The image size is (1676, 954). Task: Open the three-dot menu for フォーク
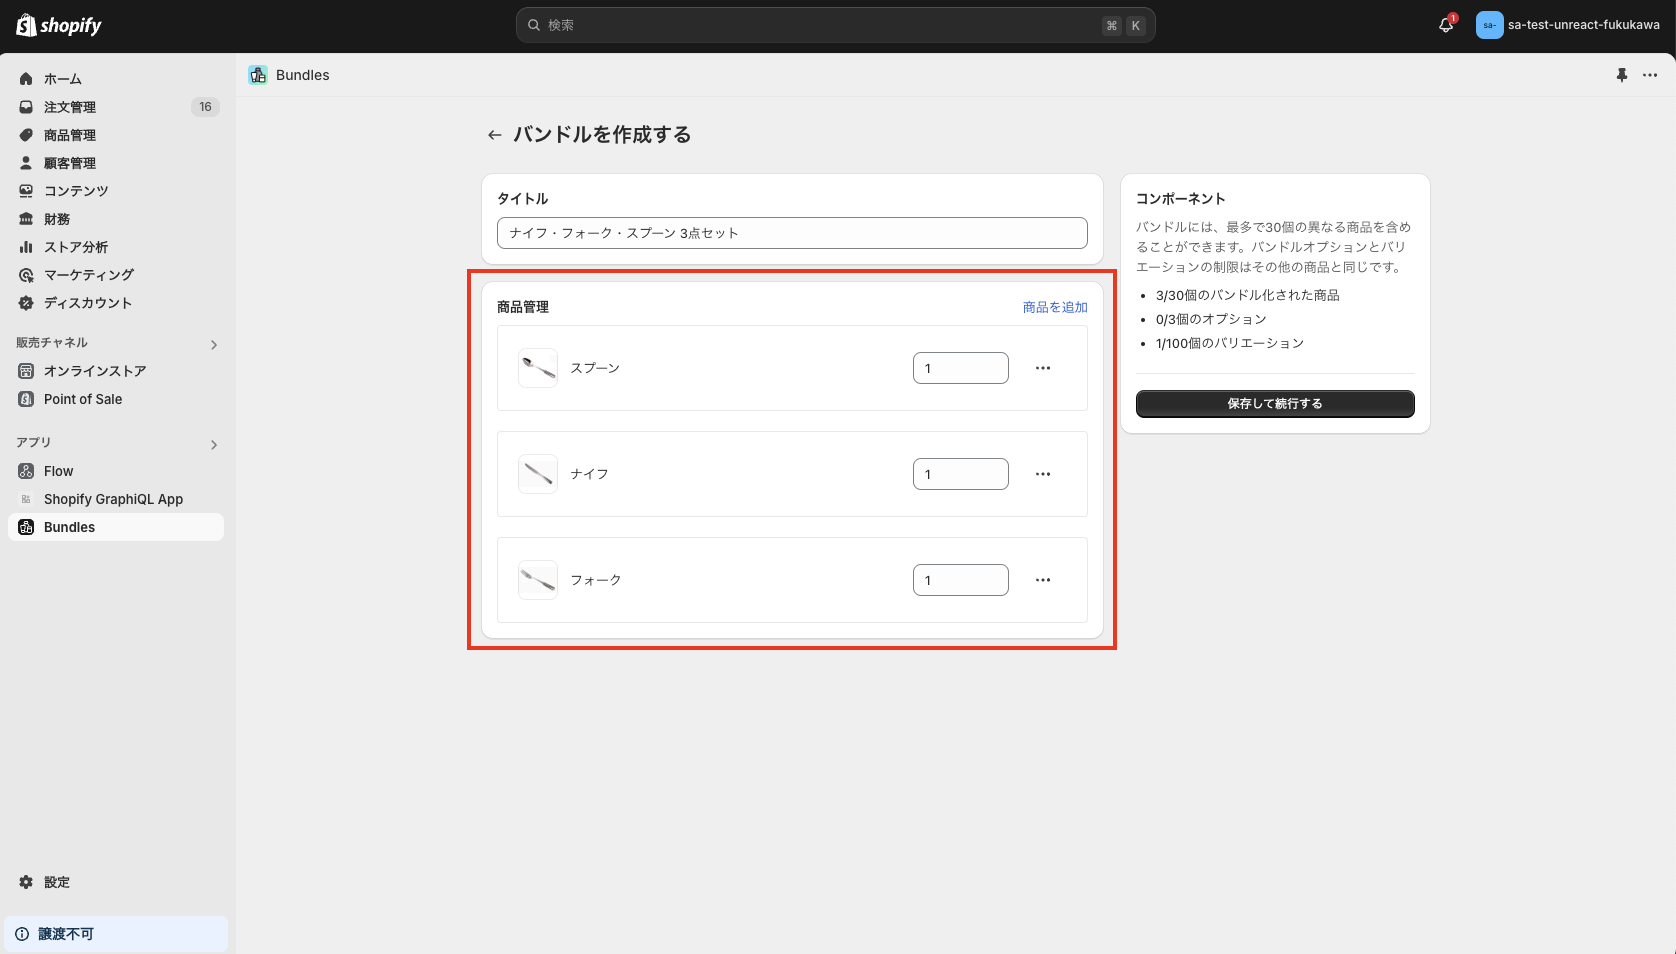coord(1043,580)
